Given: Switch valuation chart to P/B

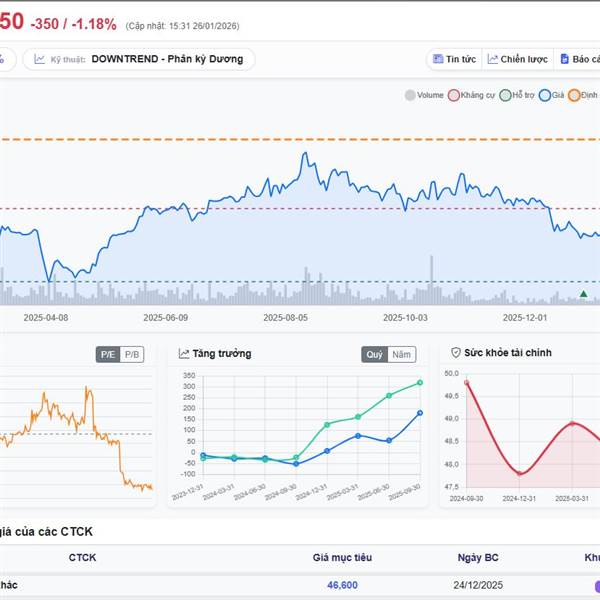Looking at the screenshot, I should [132, 354].
